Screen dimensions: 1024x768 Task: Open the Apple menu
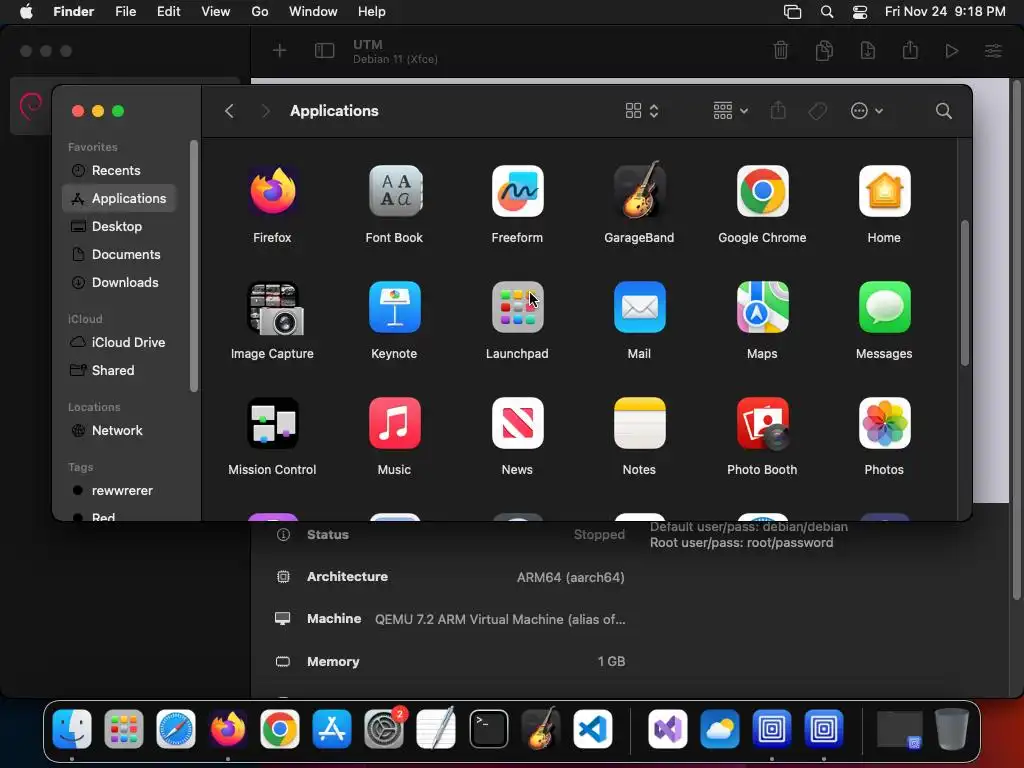(x=26, y=12)
